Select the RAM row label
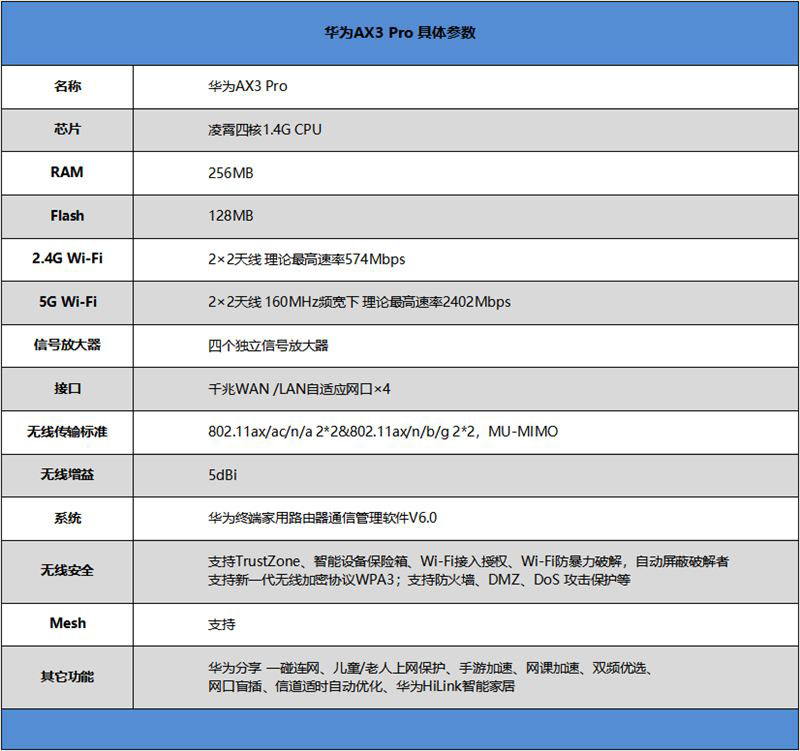The width and height of the screenshot is (800, 751). click(67, 172)
